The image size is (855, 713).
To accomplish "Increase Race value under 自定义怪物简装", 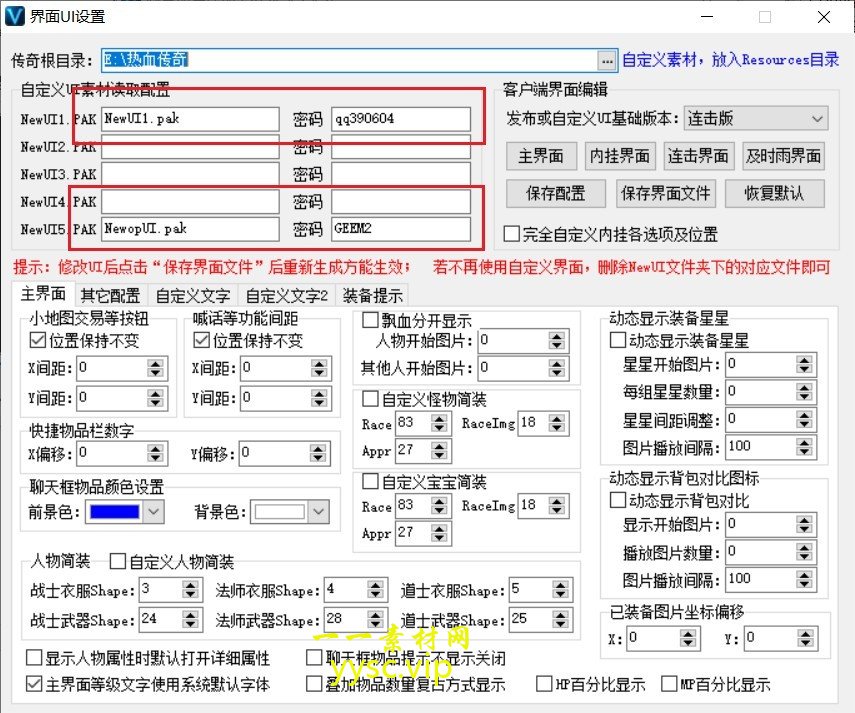I will (439, 419).
